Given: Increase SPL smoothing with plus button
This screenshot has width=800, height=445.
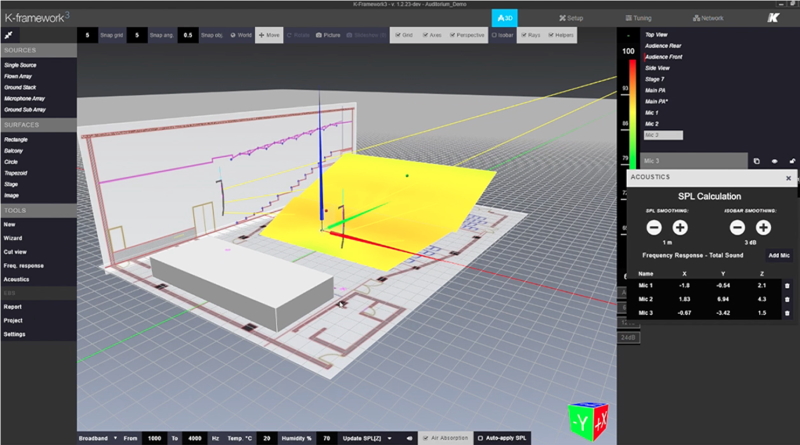Looking at the screenshot, I should click(681, 229).
